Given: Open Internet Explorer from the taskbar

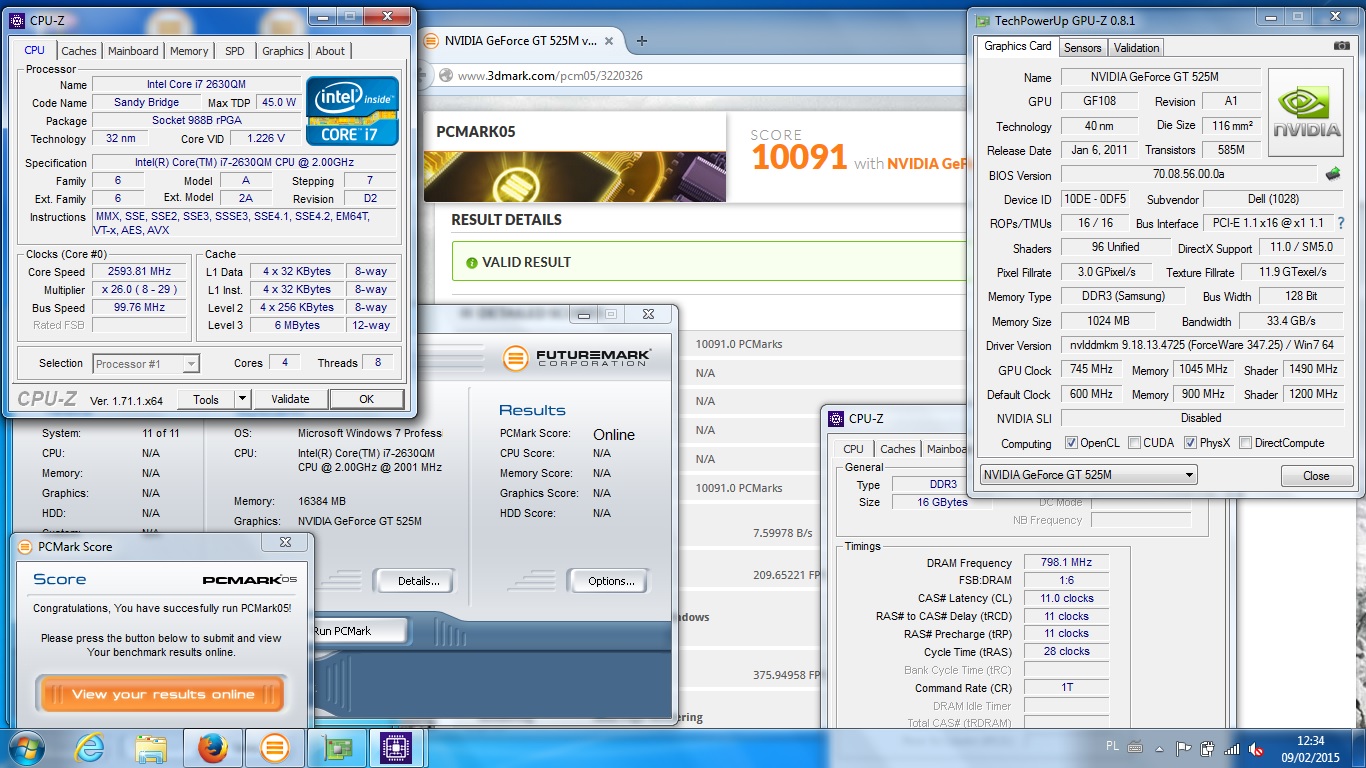Looking at the screenshot, I should pyautogui.click(x=90, y=747).
